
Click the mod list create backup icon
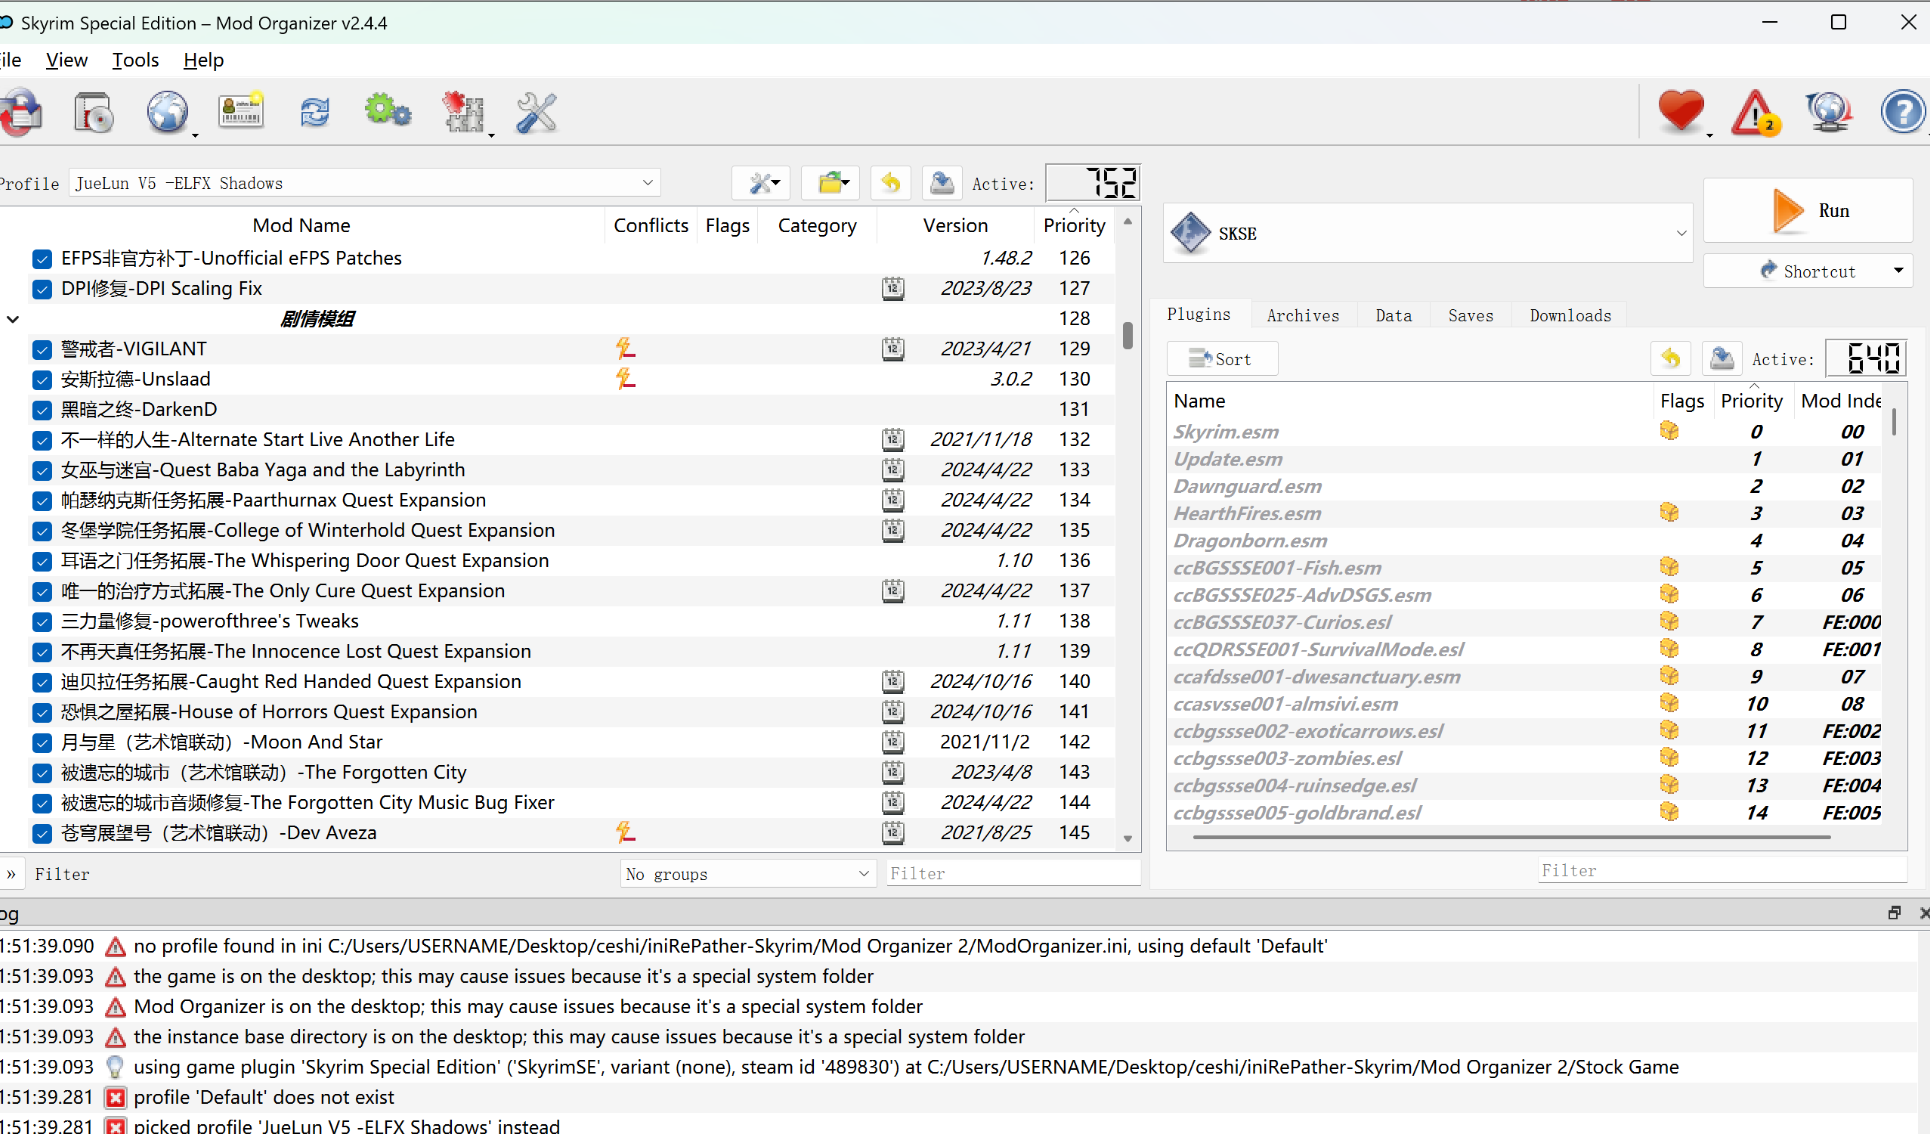pyautogui.click(x=941, y=183)
